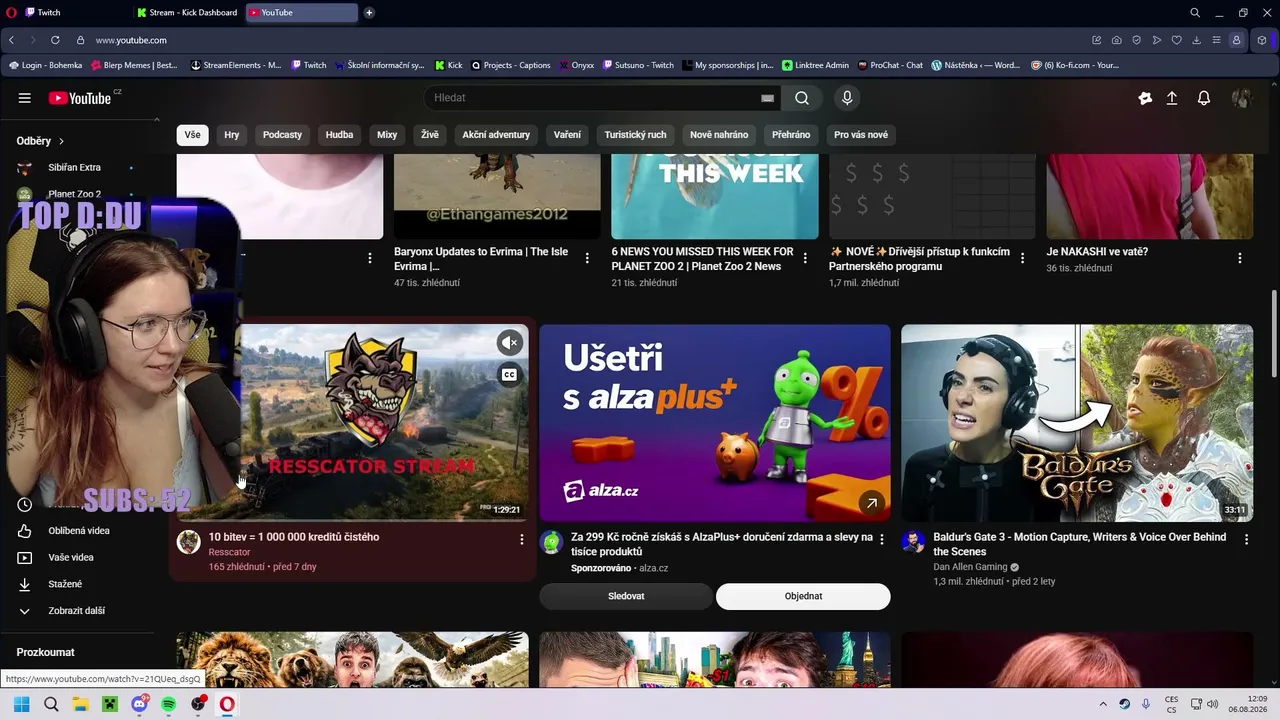Click the Objednat button

(803, 596)
